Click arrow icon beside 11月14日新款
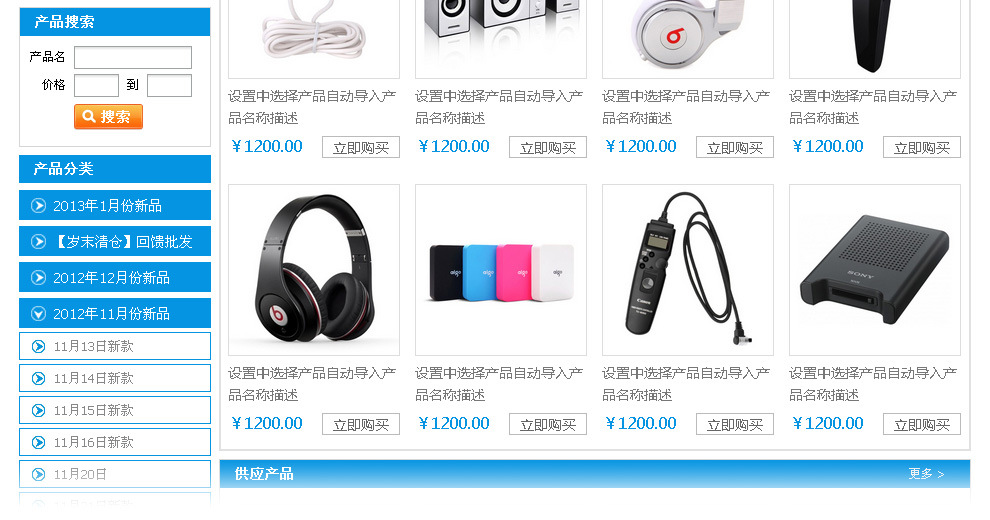 pos(39,378)
